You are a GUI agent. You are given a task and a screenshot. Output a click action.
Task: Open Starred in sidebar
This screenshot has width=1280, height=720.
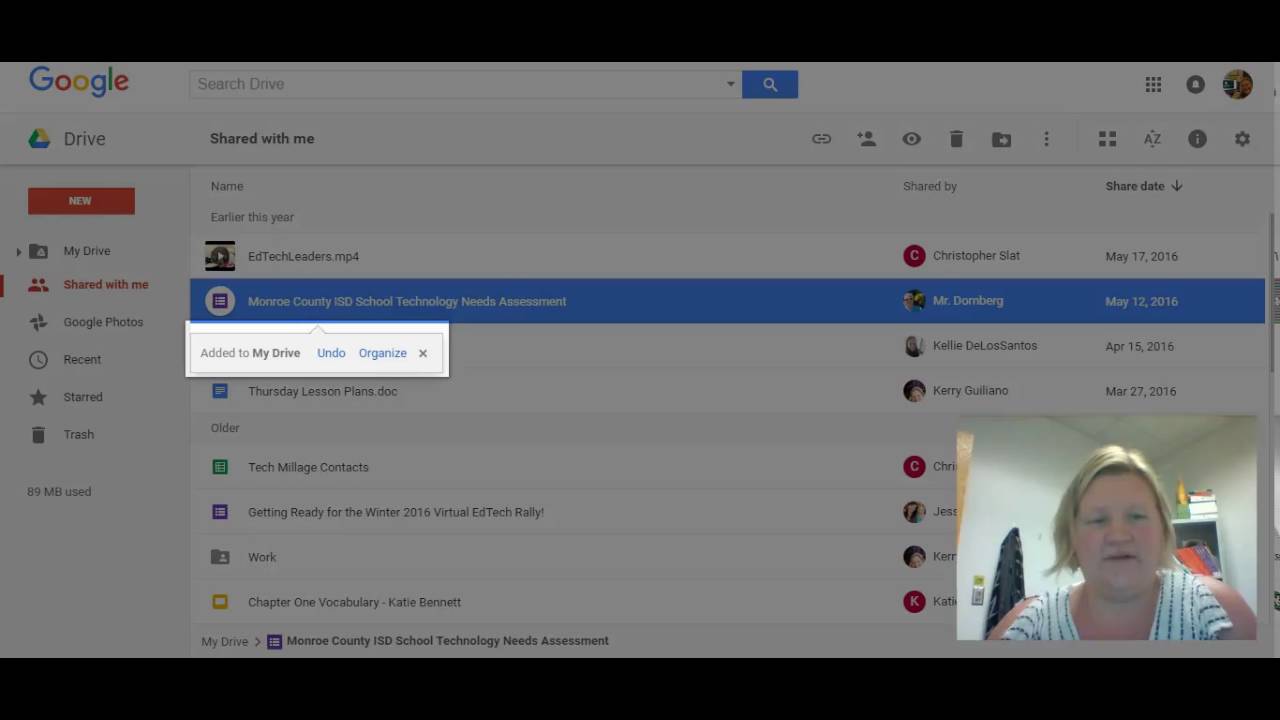point(83,397)
